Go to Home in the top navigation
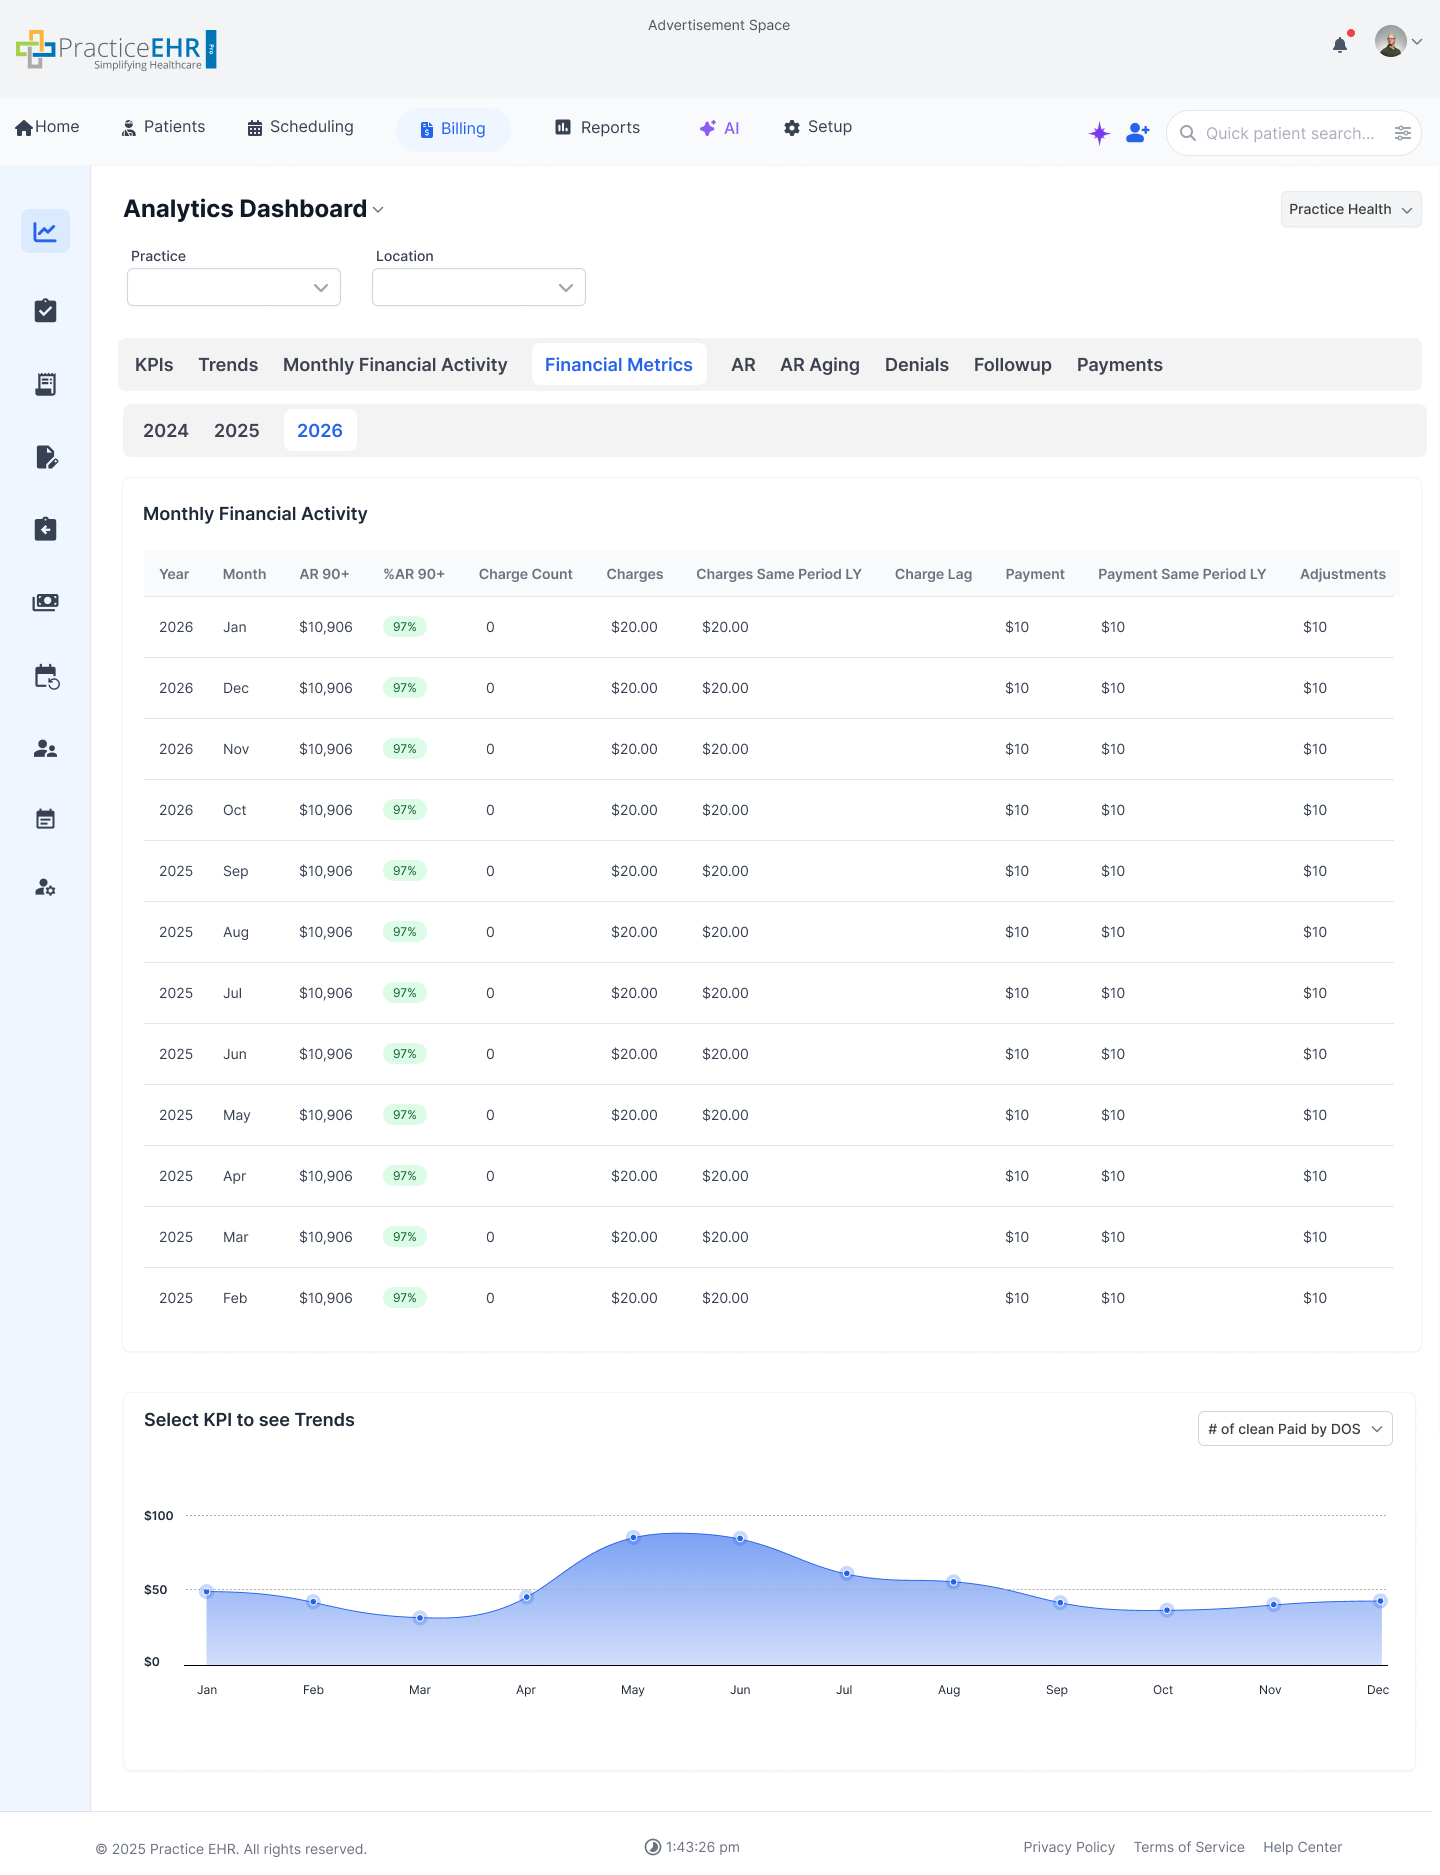The width and height of the screenshot is (1440, 1875). coord(47,127)
